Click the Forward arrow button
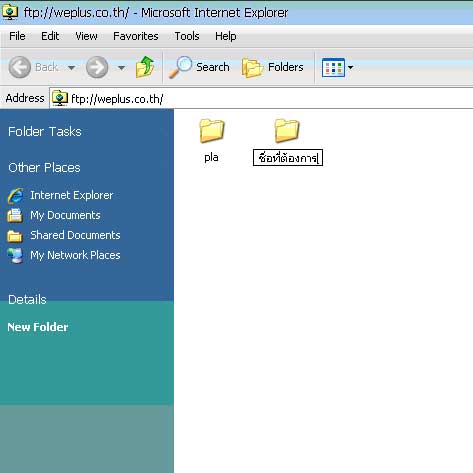Image resolution: width=473 pixels, height=473 pixels. (x=97, y=67)
